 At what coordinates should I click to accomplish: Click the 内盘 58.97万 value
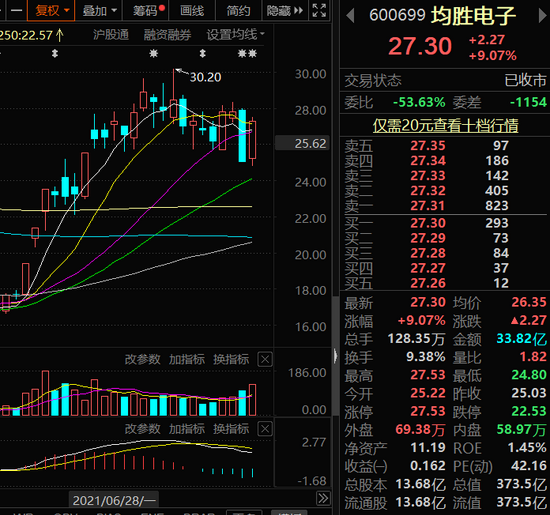(x=521, y=429)
